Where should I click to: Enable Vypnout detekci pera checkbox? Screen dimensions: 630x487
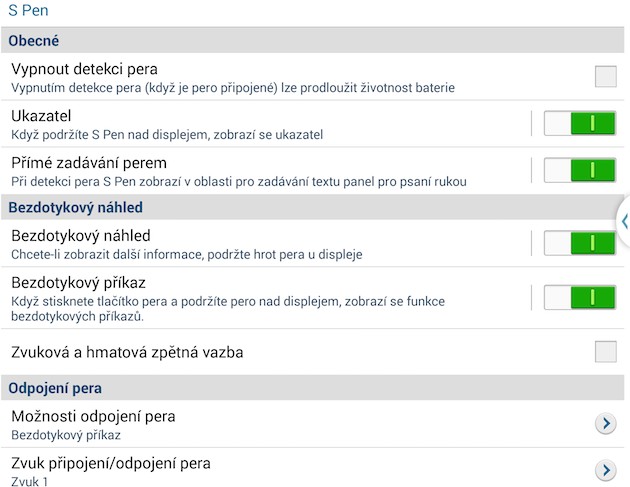click(605, 76)
